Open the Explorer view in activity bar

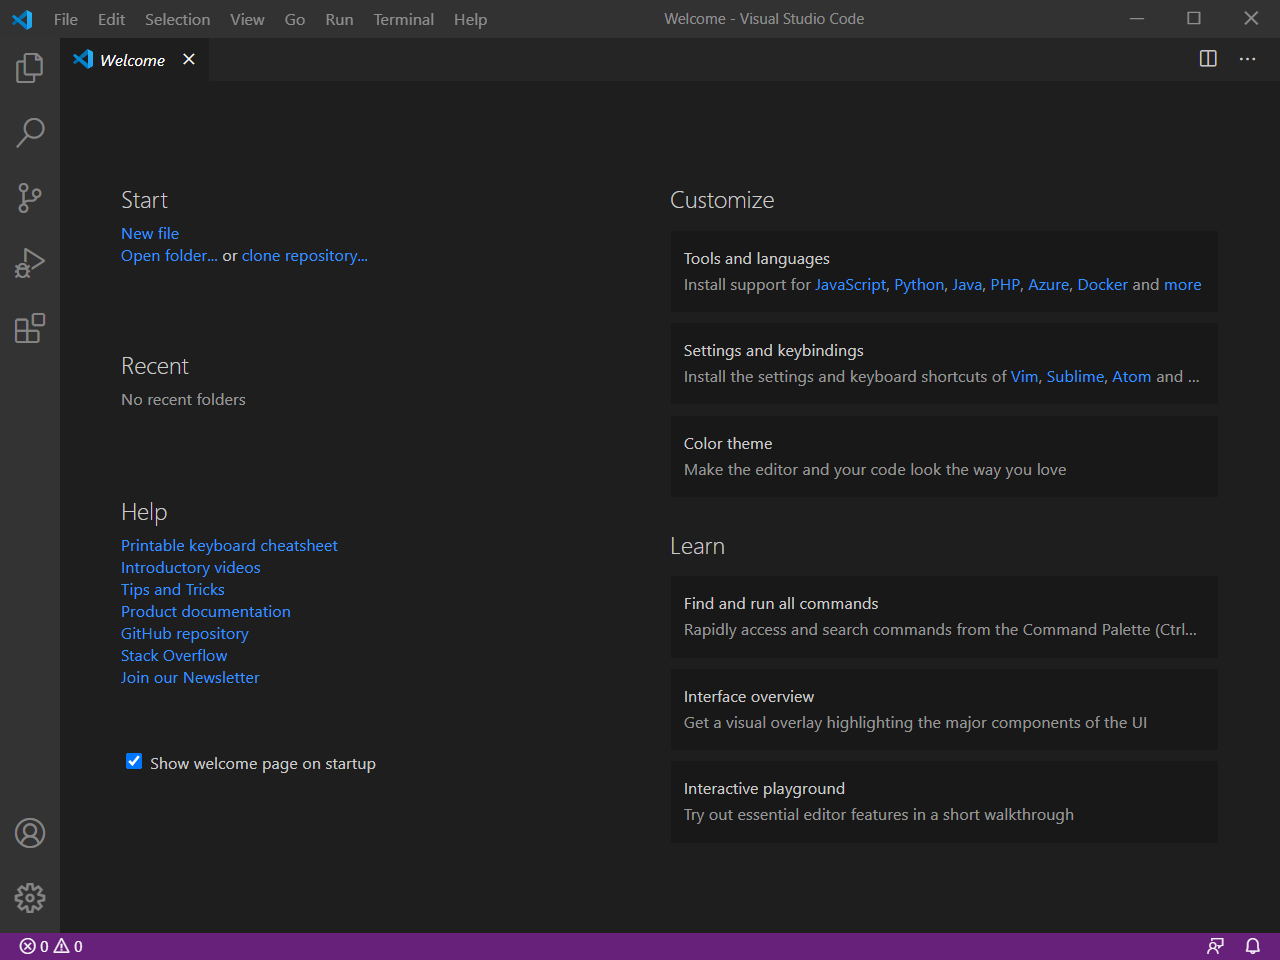(x=30, y=68)
